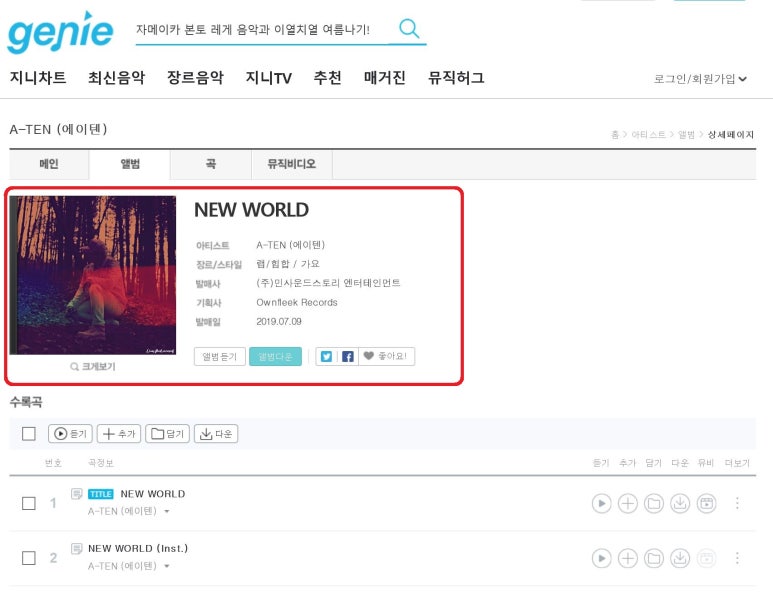Share album on Facebook

pos(348,356)
